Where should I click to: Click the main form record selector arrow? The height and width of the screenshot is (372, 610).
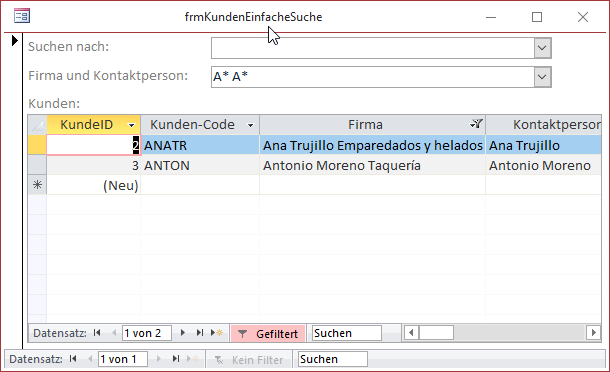pyautogui.click(x=14, y=40)
